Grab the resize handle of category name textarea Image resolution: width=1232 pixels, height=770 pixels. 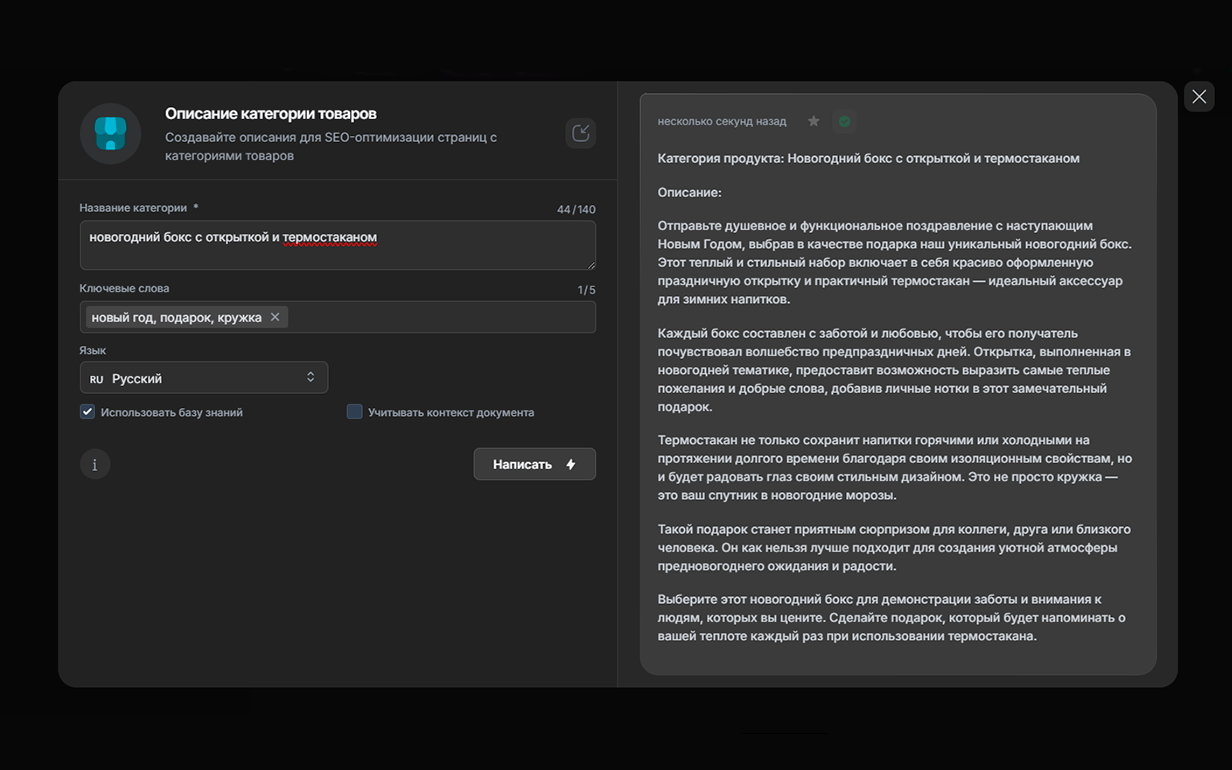click(591, 265)
